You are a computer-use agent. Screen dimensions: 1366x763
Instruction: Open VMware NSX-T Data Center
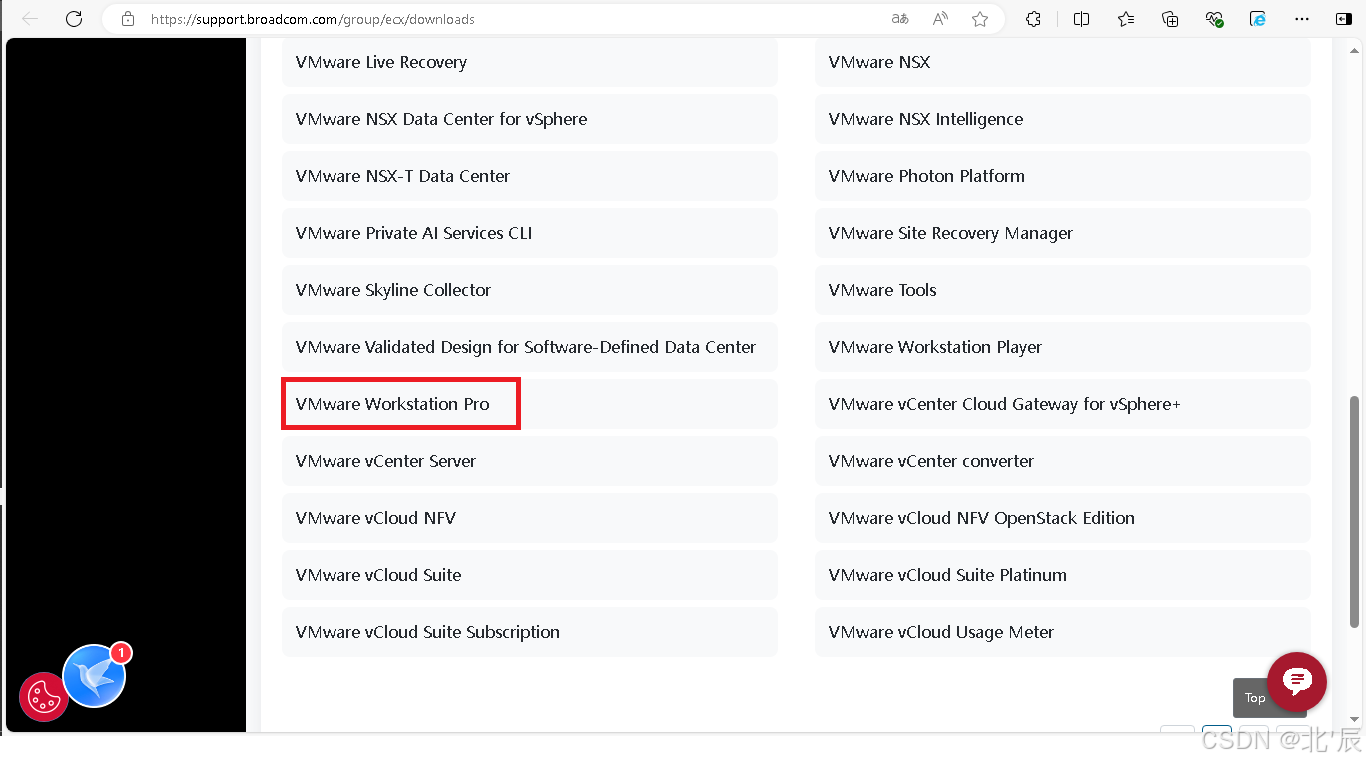click(x=529, y=176)
